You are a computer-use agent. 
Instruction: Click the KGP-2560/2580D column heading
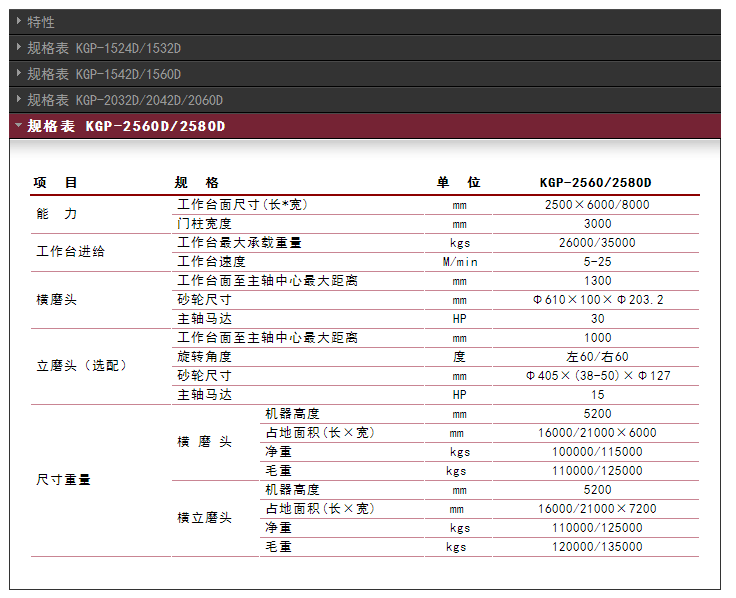click(596, 183)
